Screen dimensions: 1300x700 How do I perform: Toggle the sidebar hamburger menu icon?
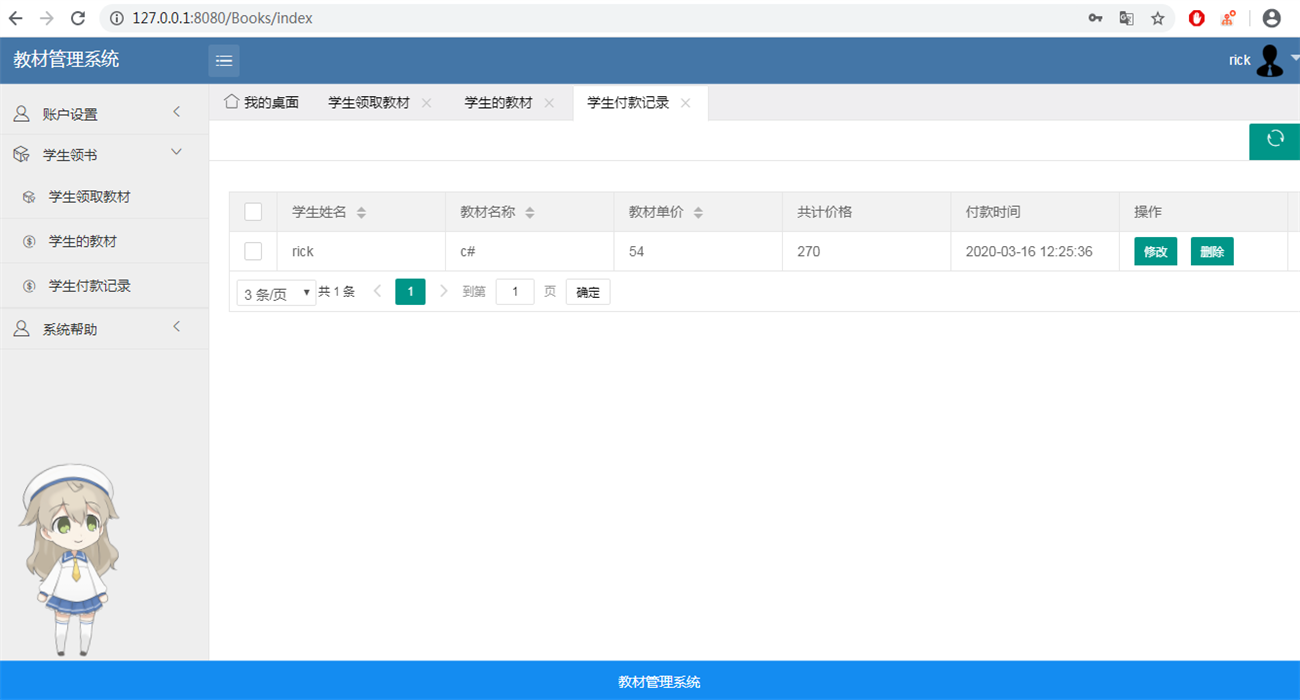click(224, 61)
